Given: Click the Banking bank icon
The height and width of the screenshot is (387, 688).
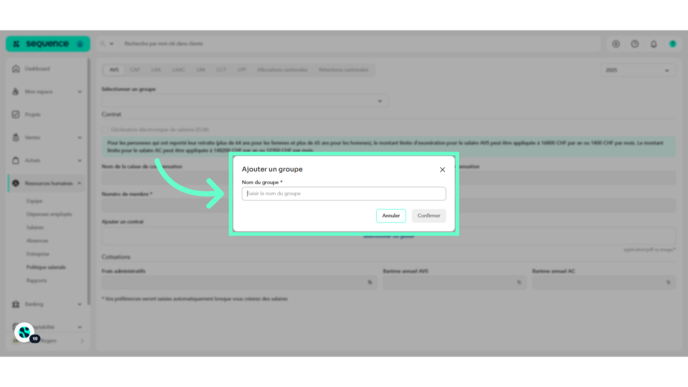Looking at the screenshot, I should click(x=16, y=304).
